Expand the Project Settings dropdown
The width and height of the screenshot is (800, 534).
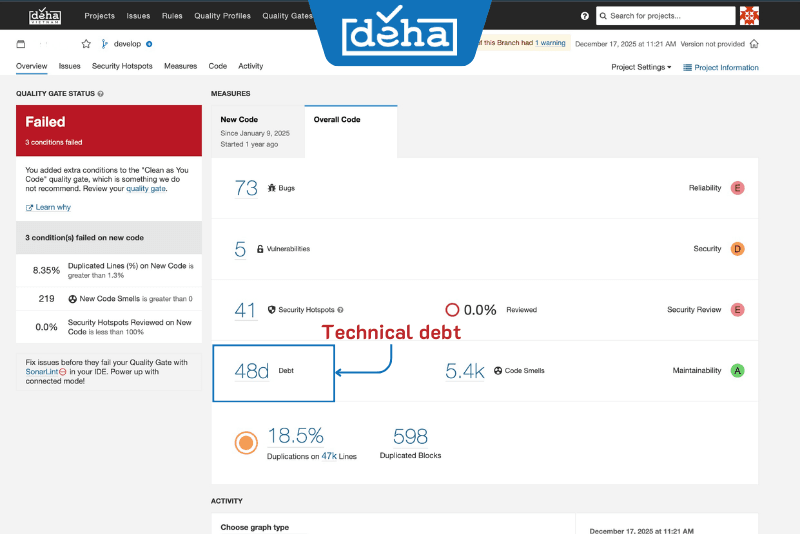(641, 67)
